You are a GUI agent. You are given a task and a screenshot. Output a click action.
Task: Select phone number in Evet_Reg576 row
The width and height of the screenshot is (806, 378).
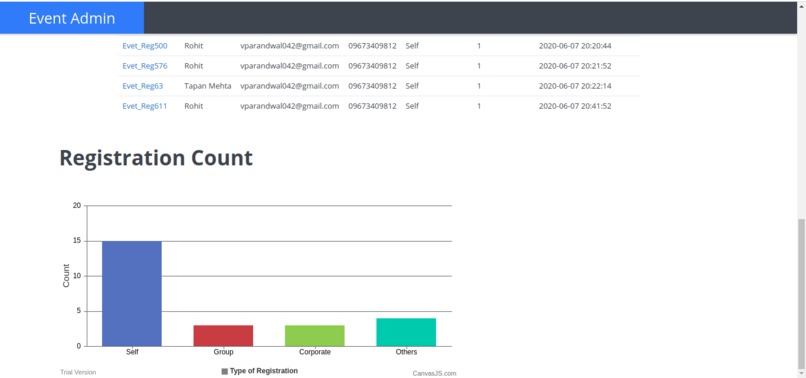click(372, 66)
